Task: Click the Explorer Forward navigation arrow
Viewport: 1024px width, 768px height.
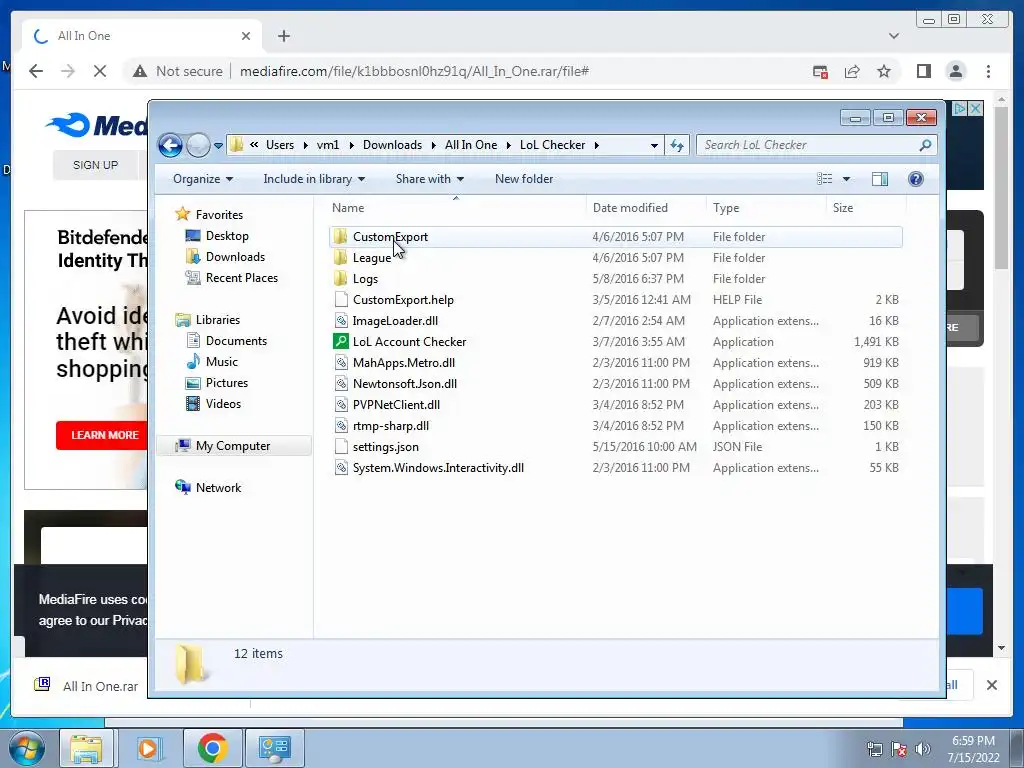Action: click(x=198, y=145)
